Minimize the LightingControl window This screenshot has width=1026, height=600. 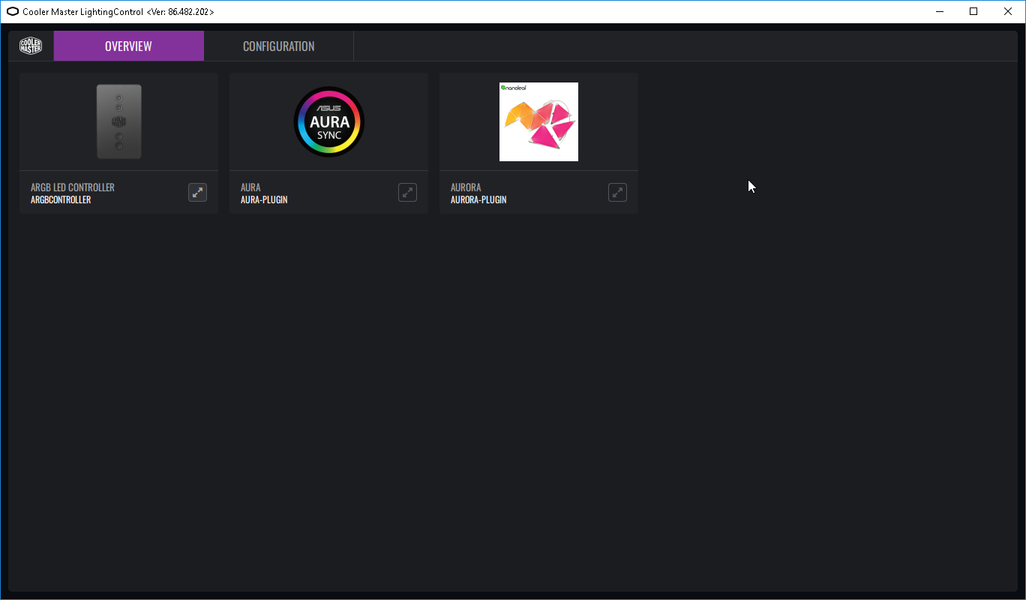point(940,12)
